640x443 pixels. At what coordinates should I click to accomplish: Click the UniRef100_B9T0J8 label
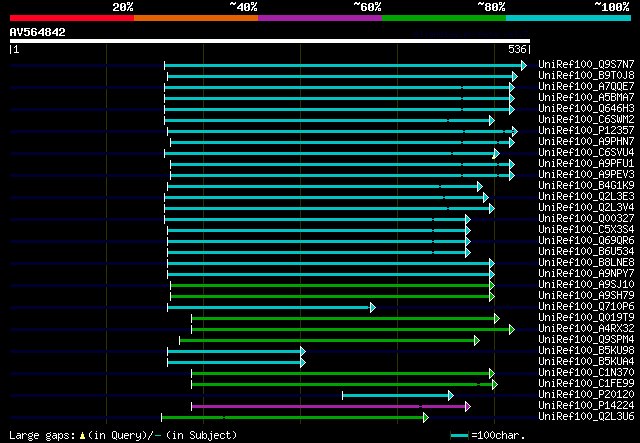pos(586,75)
